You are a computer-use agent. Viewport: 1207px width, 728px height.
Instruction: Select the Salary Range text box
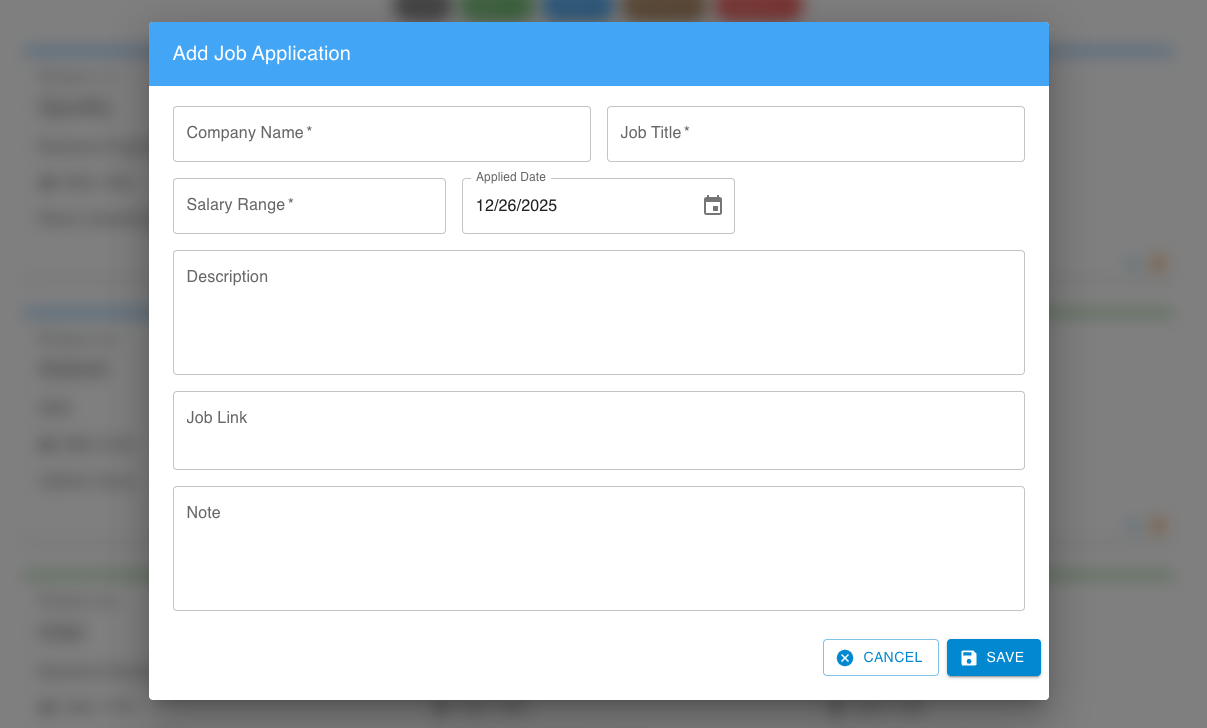coord(309,206)
